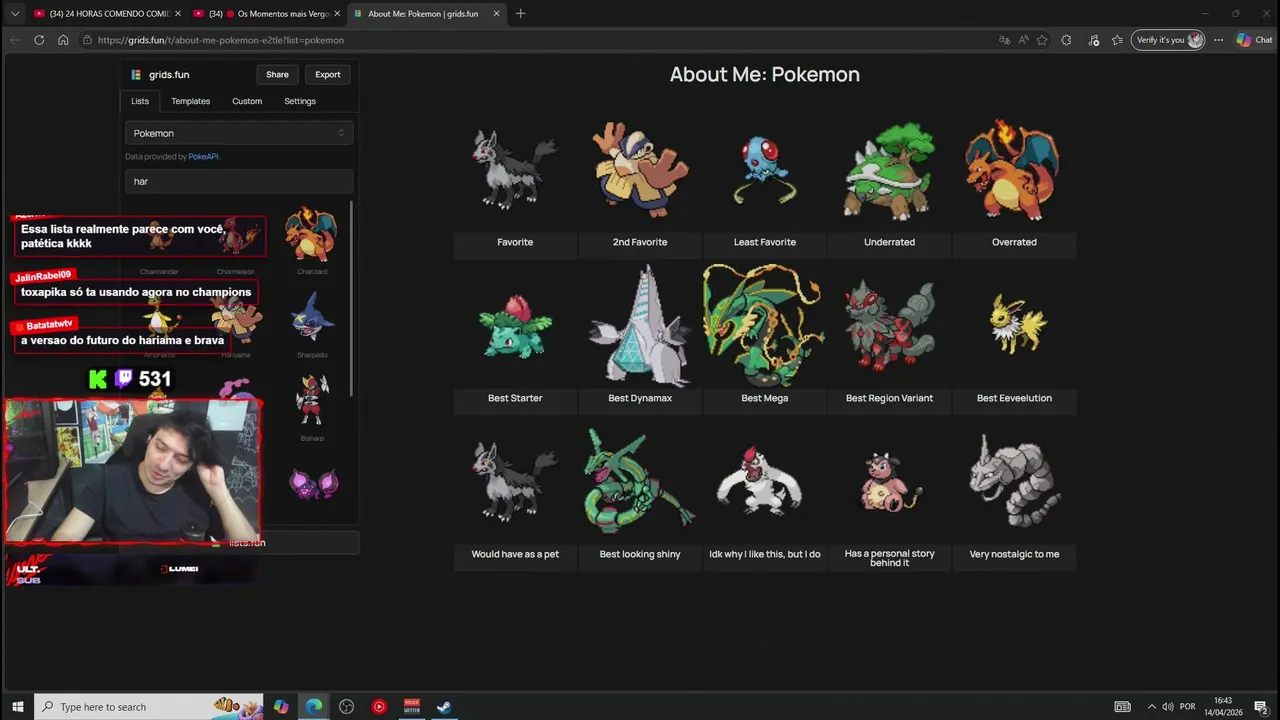Open a new browser tab
1280x720 pixels.
[521, 14]
